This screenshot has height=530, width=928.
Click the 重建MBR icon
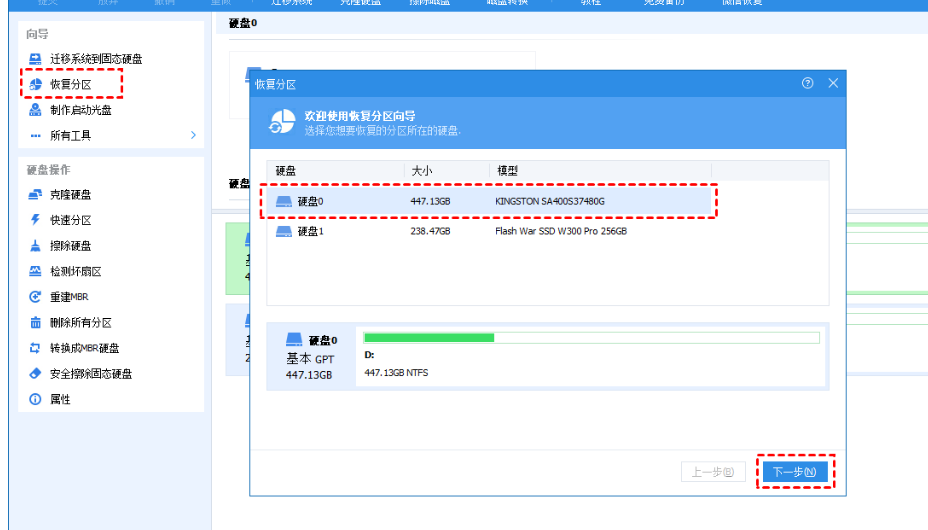(x=36, y=297)
